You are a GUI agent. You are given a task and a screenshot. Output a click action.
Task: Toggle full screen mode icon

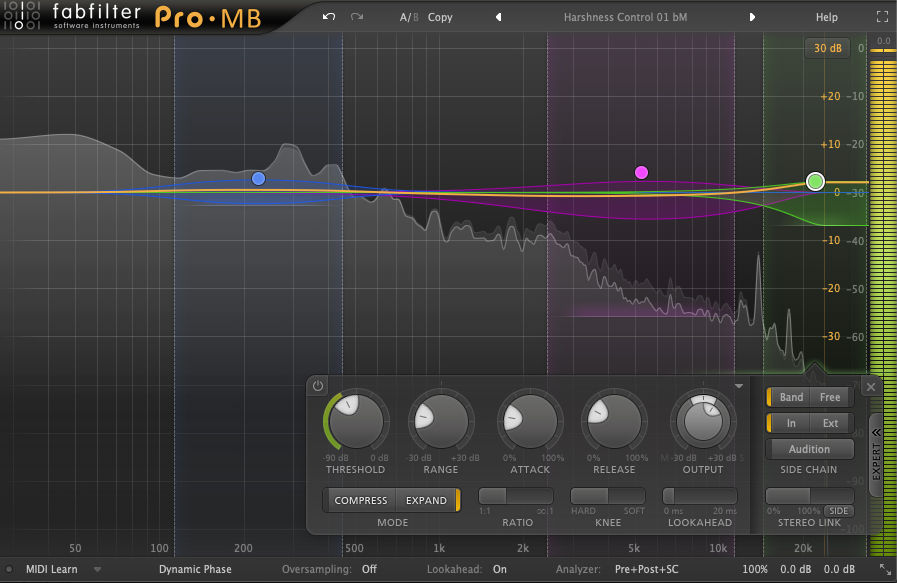click(882, 17)
